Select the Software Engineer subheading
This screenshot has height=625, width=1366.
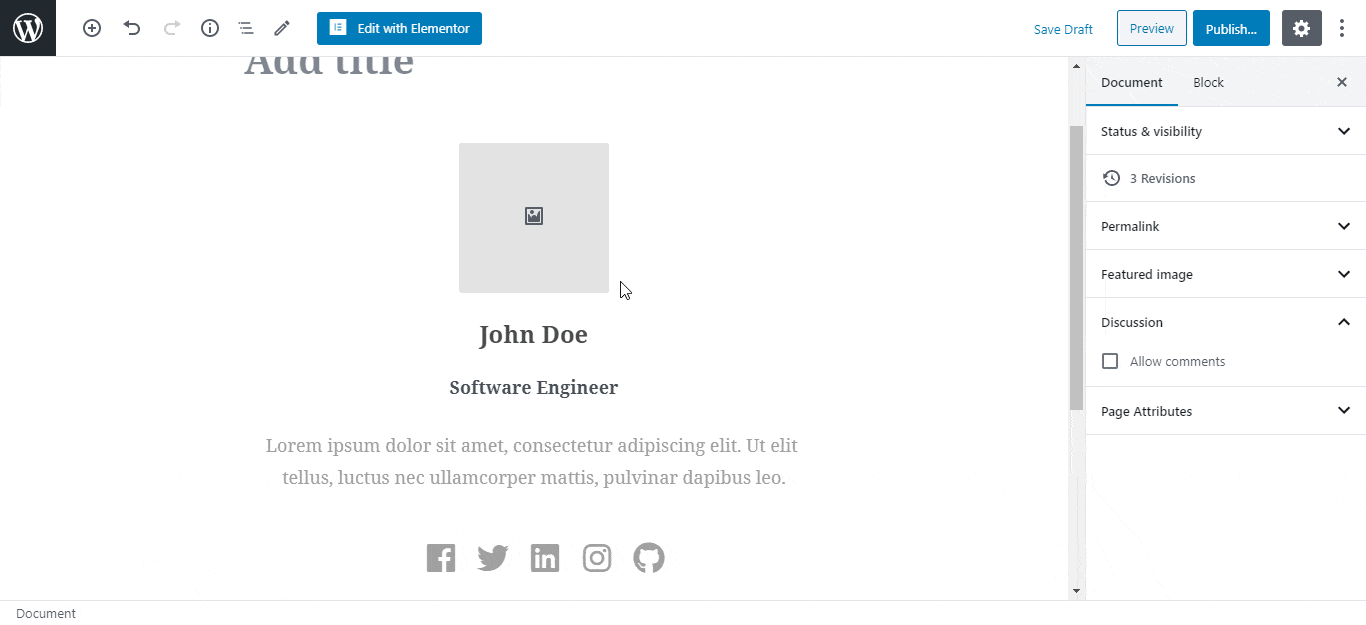(x=534, y=387)
